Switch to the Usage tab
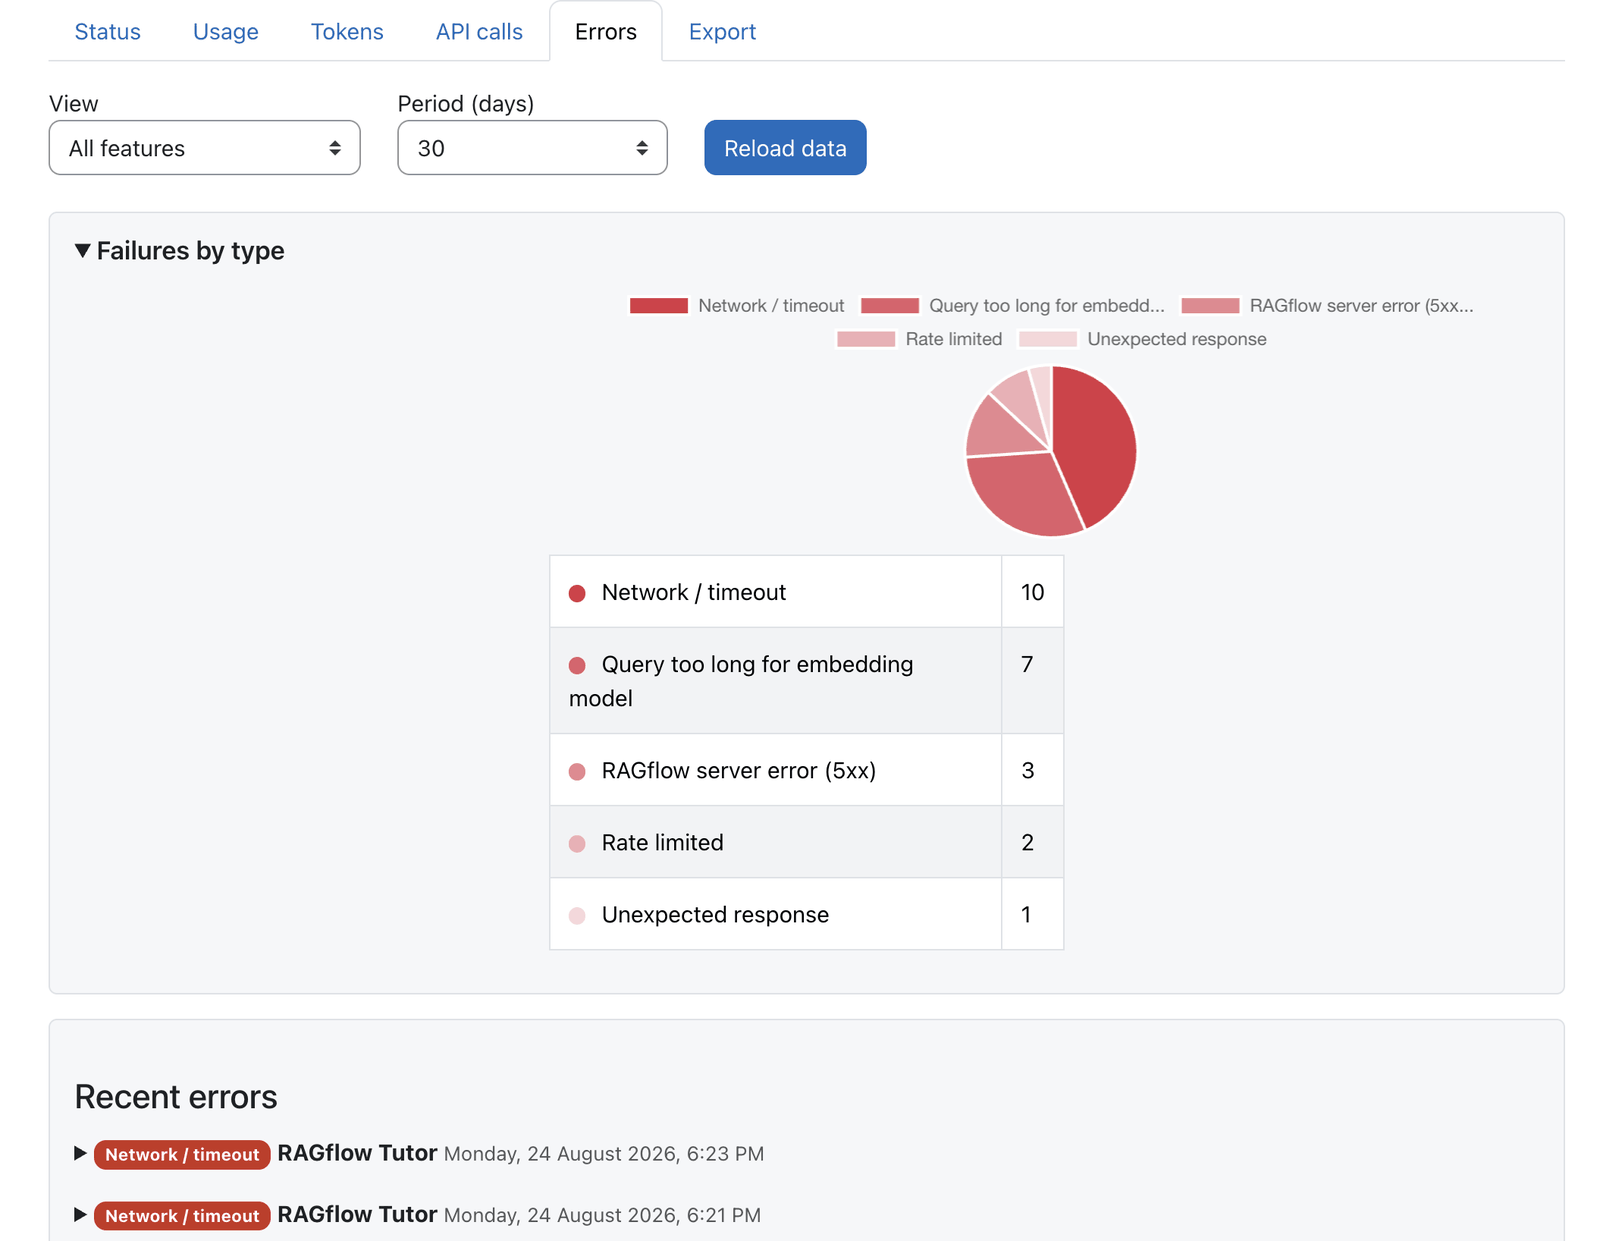This screenshot has height=1241, width=1600. [225, 32]
